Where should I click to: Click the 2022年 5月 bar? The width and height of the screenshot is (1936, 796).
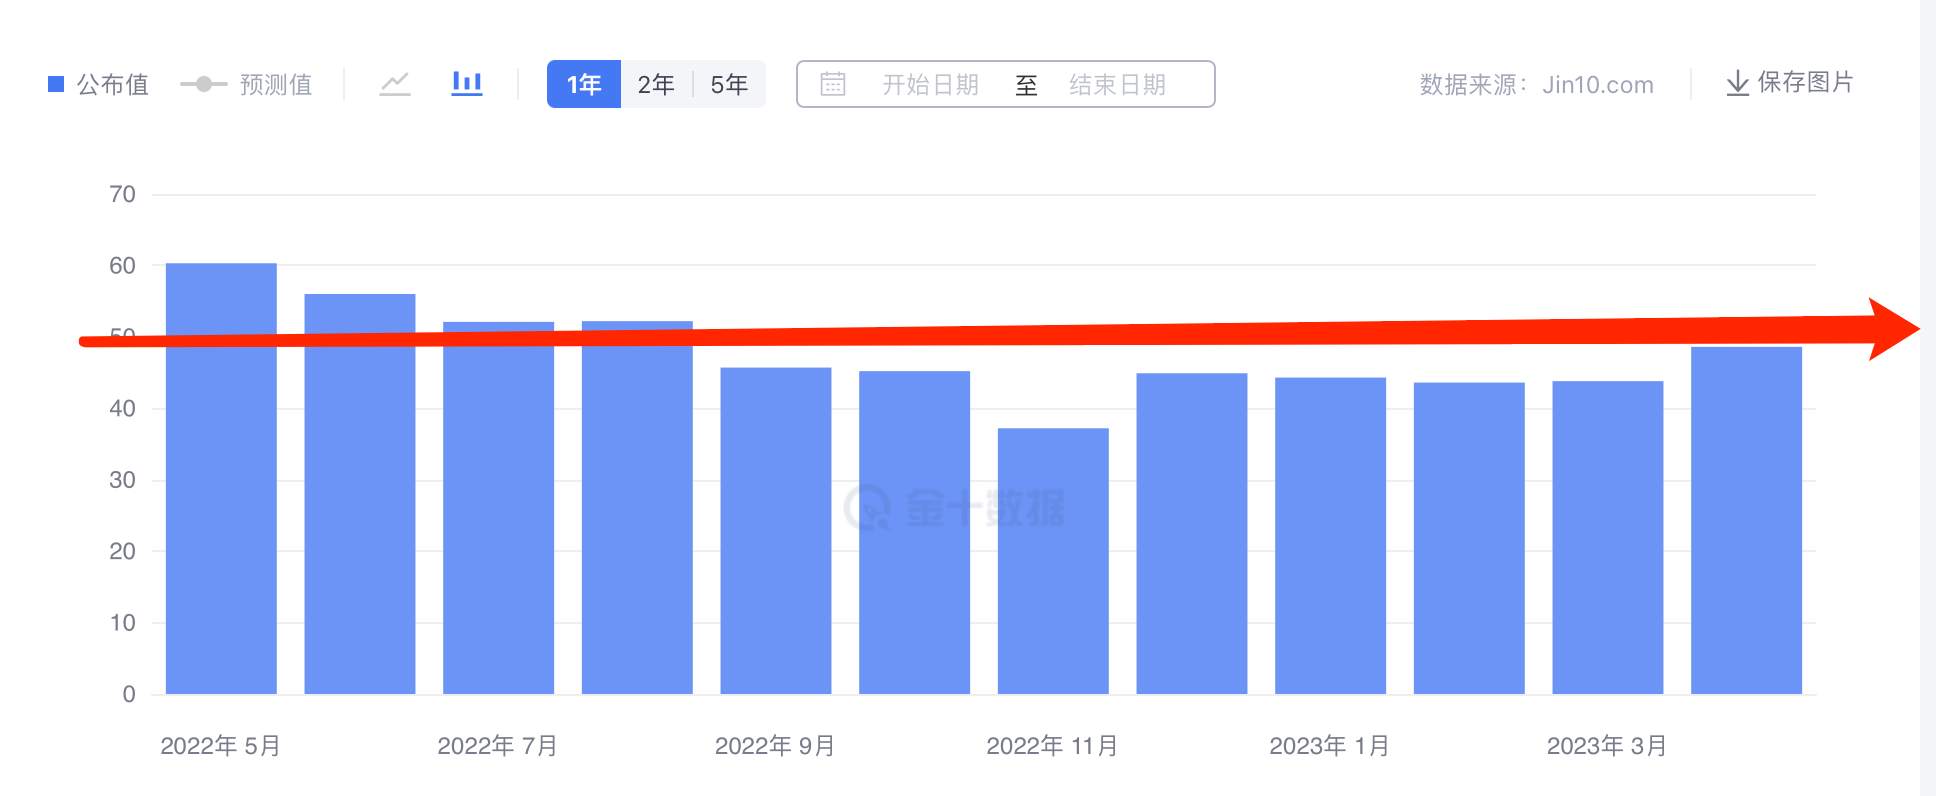(x=221, y=478)
